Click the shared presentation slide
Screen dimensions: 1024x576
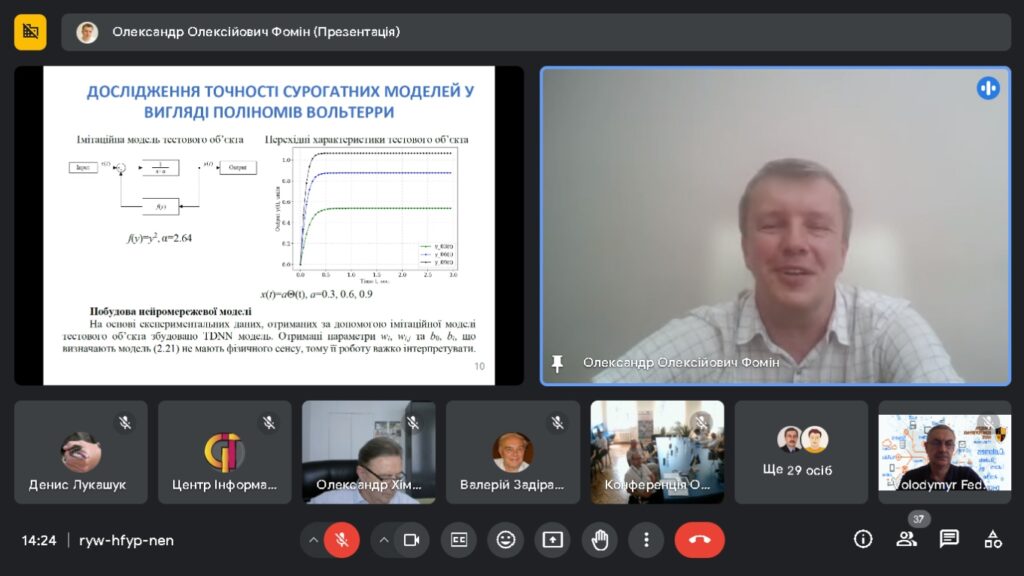click(x=268, y=225)
